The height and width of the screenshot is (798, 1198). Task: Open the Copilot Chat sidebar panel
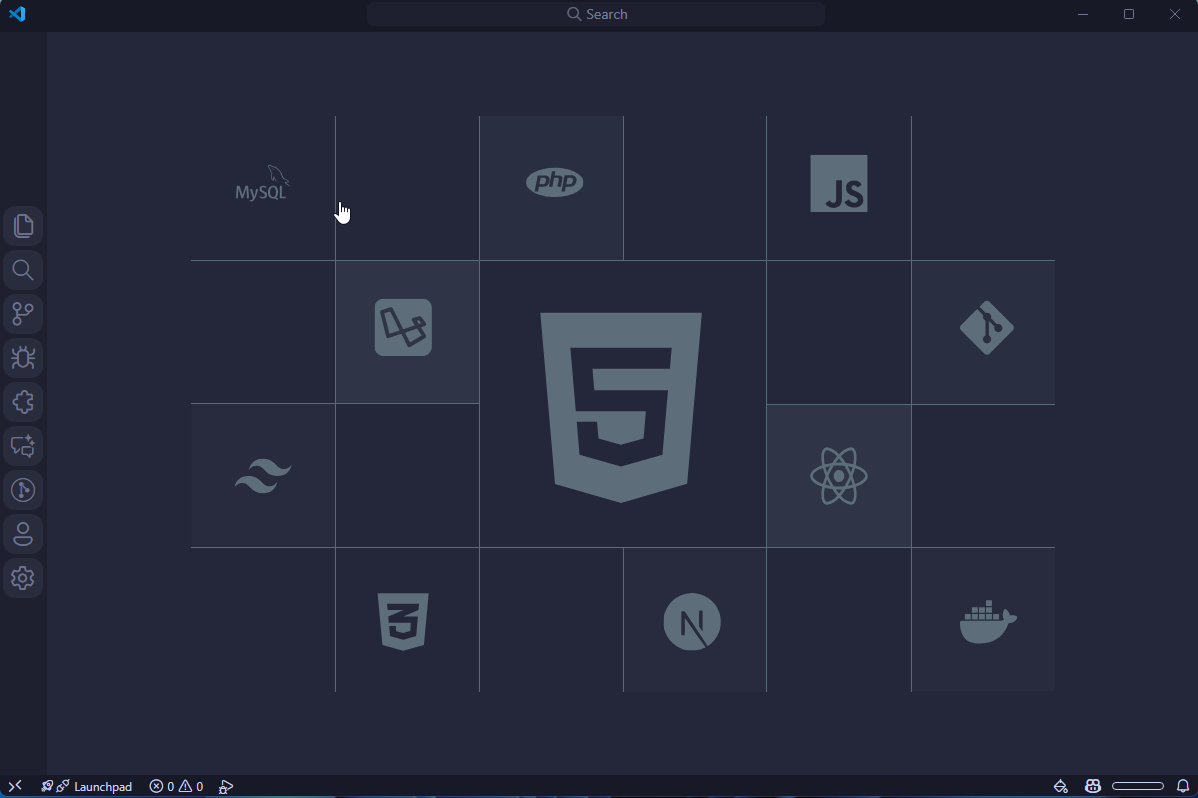point(23,446)
